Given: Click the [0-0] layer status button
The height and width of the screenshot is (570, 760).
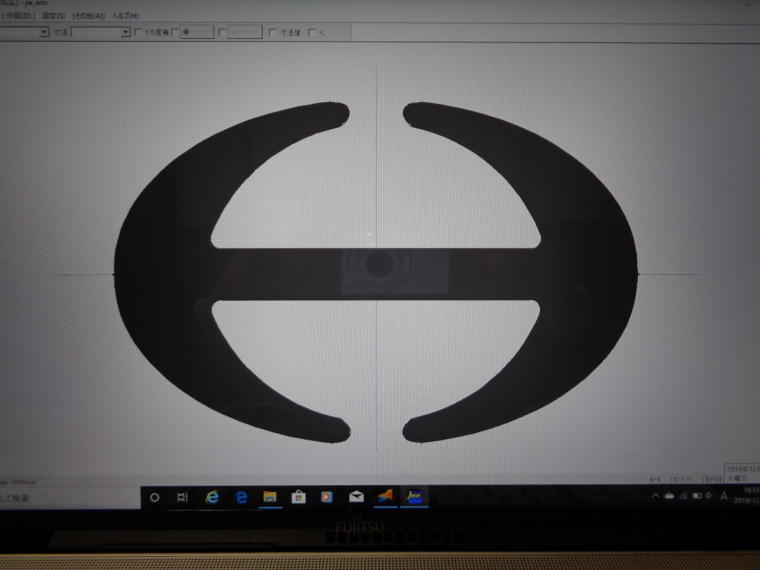Looking at the screenshot, I should click(x=712, y=479).
